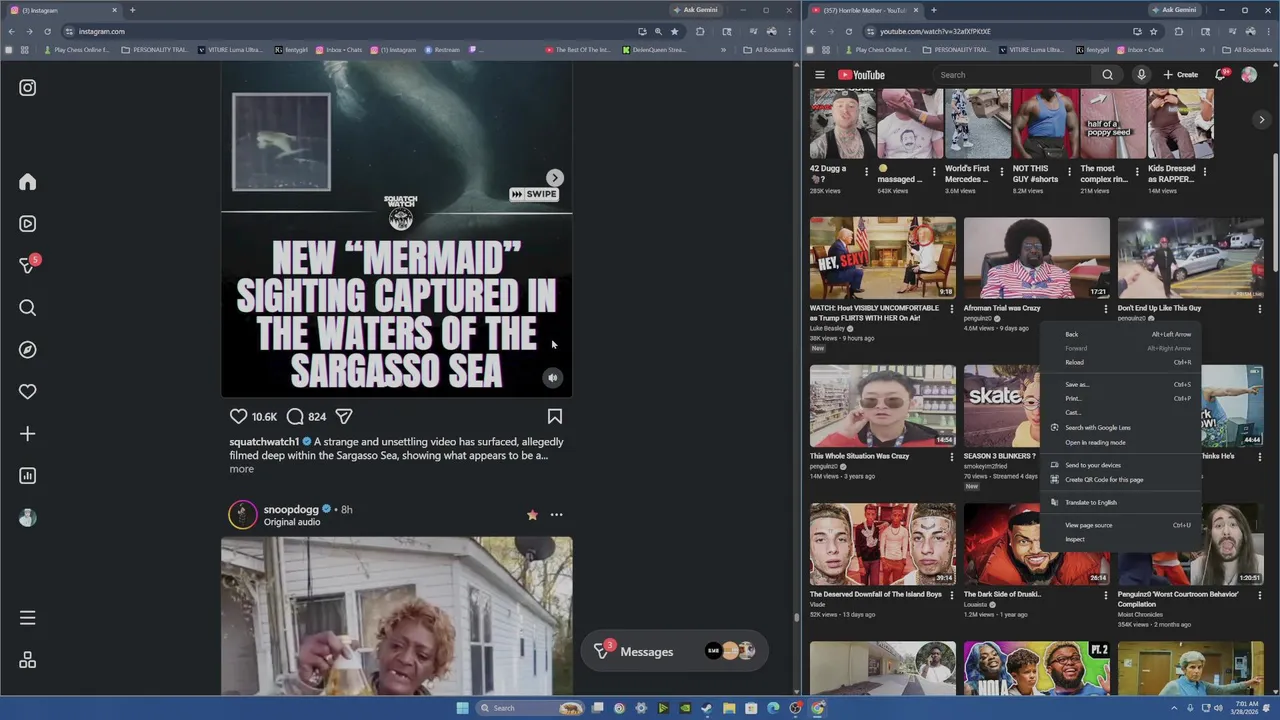Select Back in the context menu

(1120, 334)
